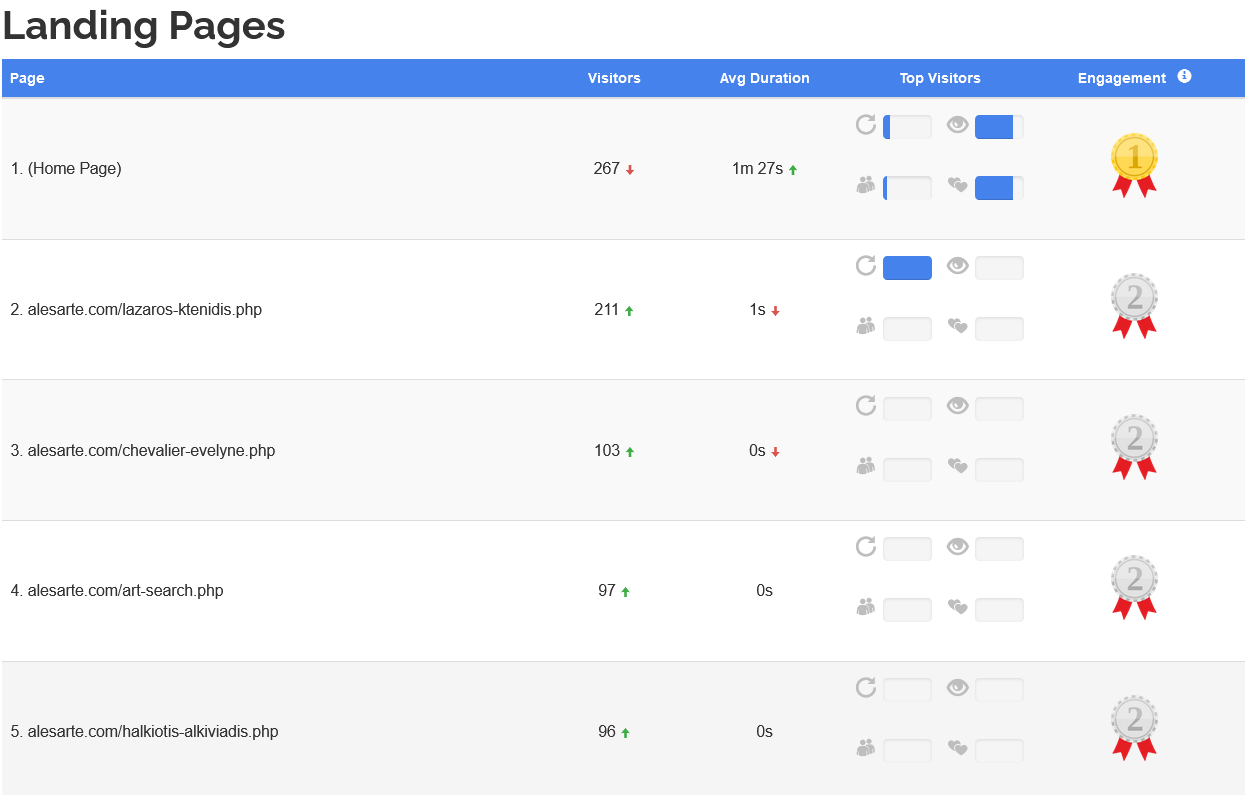Viewport: 1251px width, 795px height.
Task: Click the 267 visitors value for Home Page
Action: point(606,169)
